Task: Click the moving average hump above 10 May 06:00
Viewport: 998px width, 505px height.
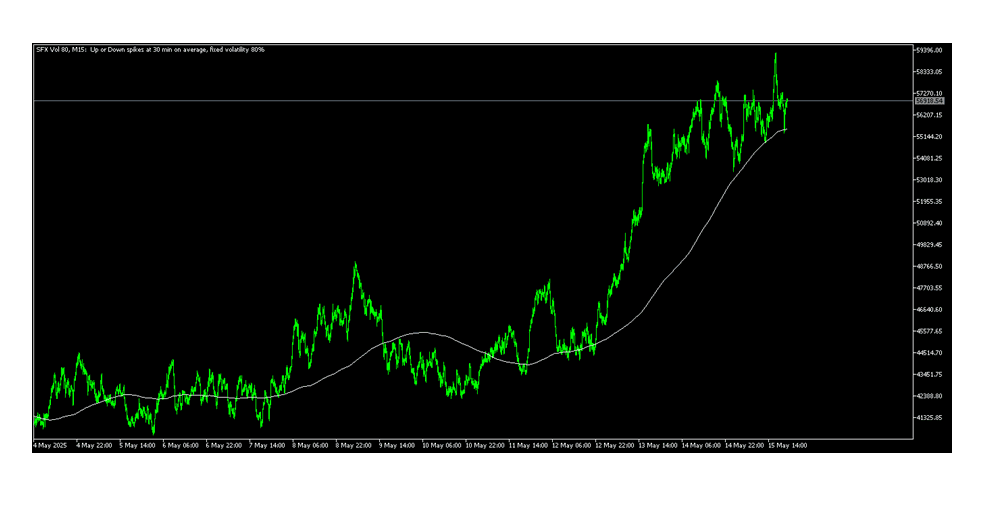Action: [424, 333]
